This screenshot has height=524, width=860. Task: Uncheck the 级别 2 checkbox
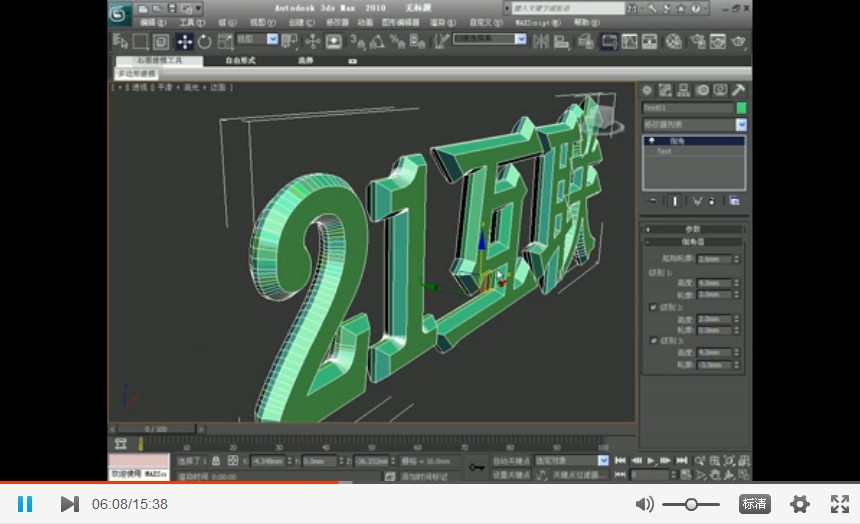(x=653, y=307)
